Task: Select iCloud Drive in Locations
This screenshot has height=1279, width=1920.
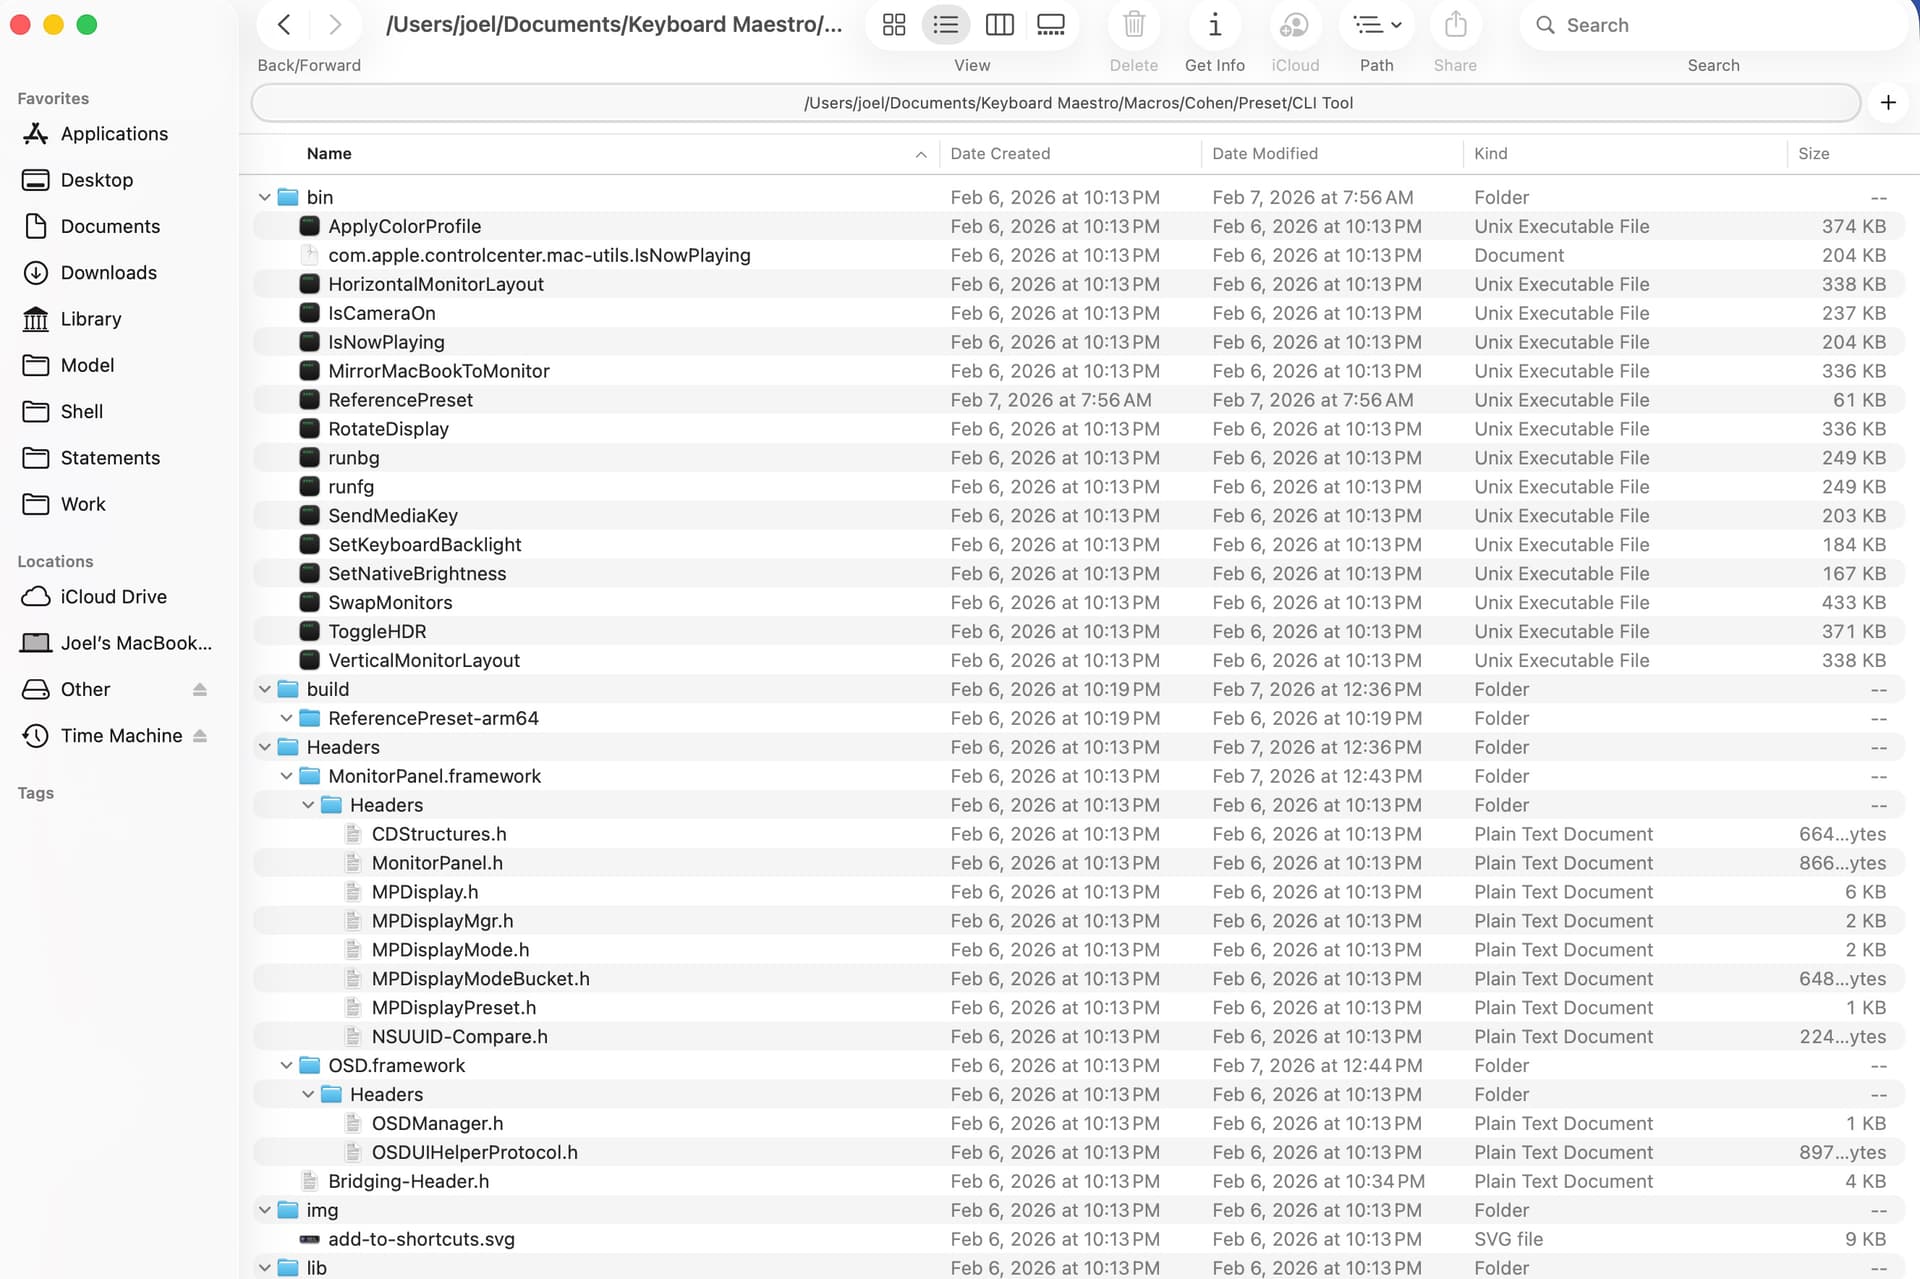Action: pyautogui.click(x=113, y=597)
